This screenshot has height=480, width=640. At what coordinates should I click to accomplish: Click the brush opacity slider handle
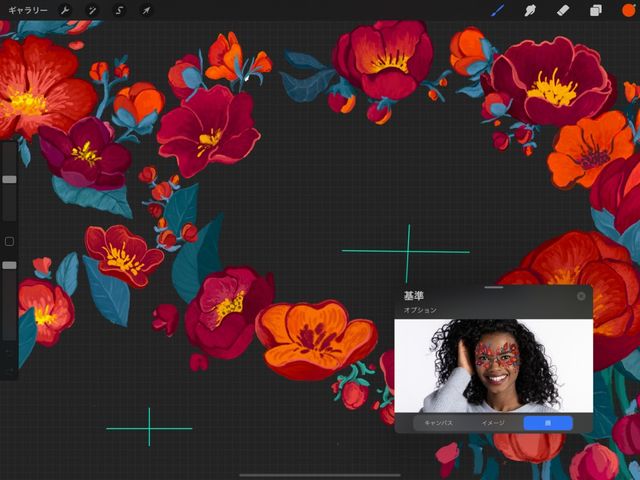click(9, 265)
